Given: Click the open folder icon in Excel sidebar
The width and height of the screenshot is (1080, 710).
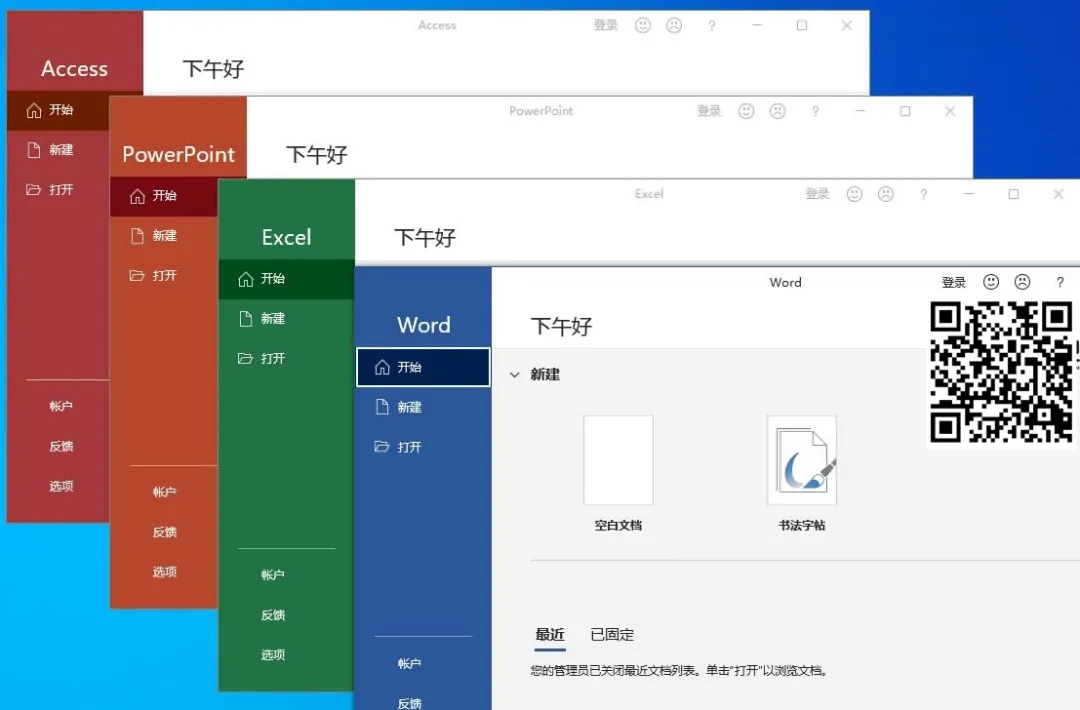Looking at the screenshot, I should pos(245,358).
